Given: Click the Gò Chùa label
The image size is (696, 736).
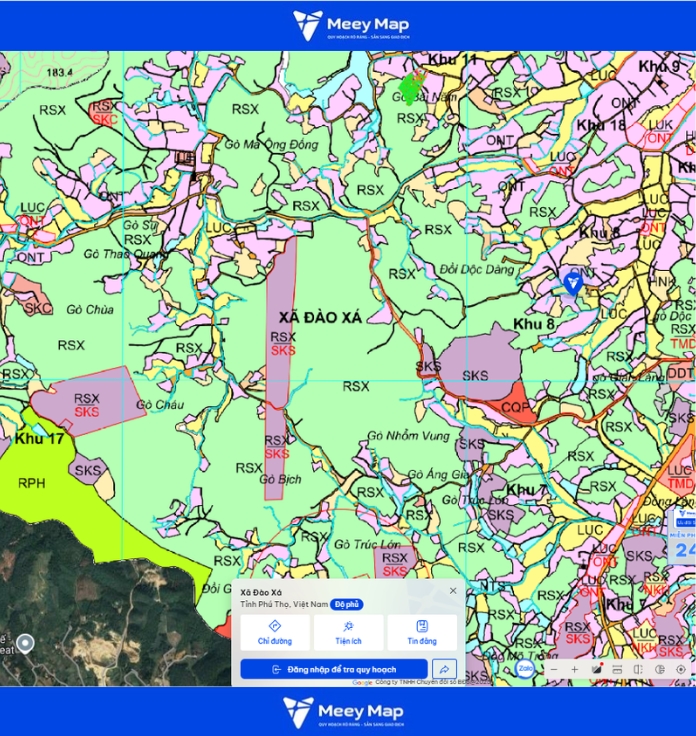Looking at the screenshot, I should coord(90,310).
